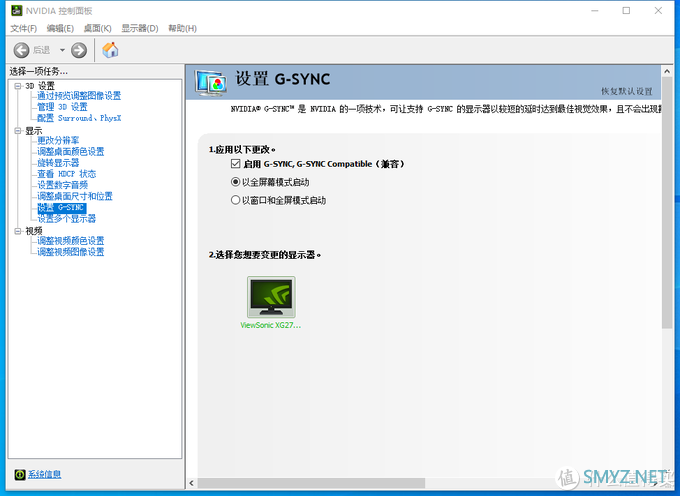Click the horizontal scrollbar thumb

coord(311,483)
